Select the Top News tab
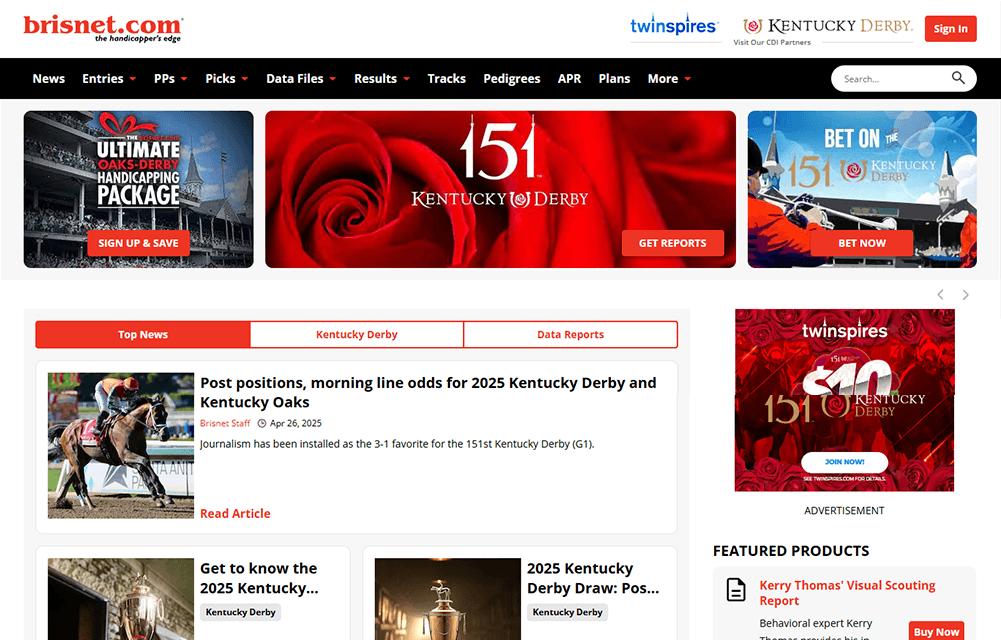The width and height of the screenshot is (1001, 640). pos(143,334)
